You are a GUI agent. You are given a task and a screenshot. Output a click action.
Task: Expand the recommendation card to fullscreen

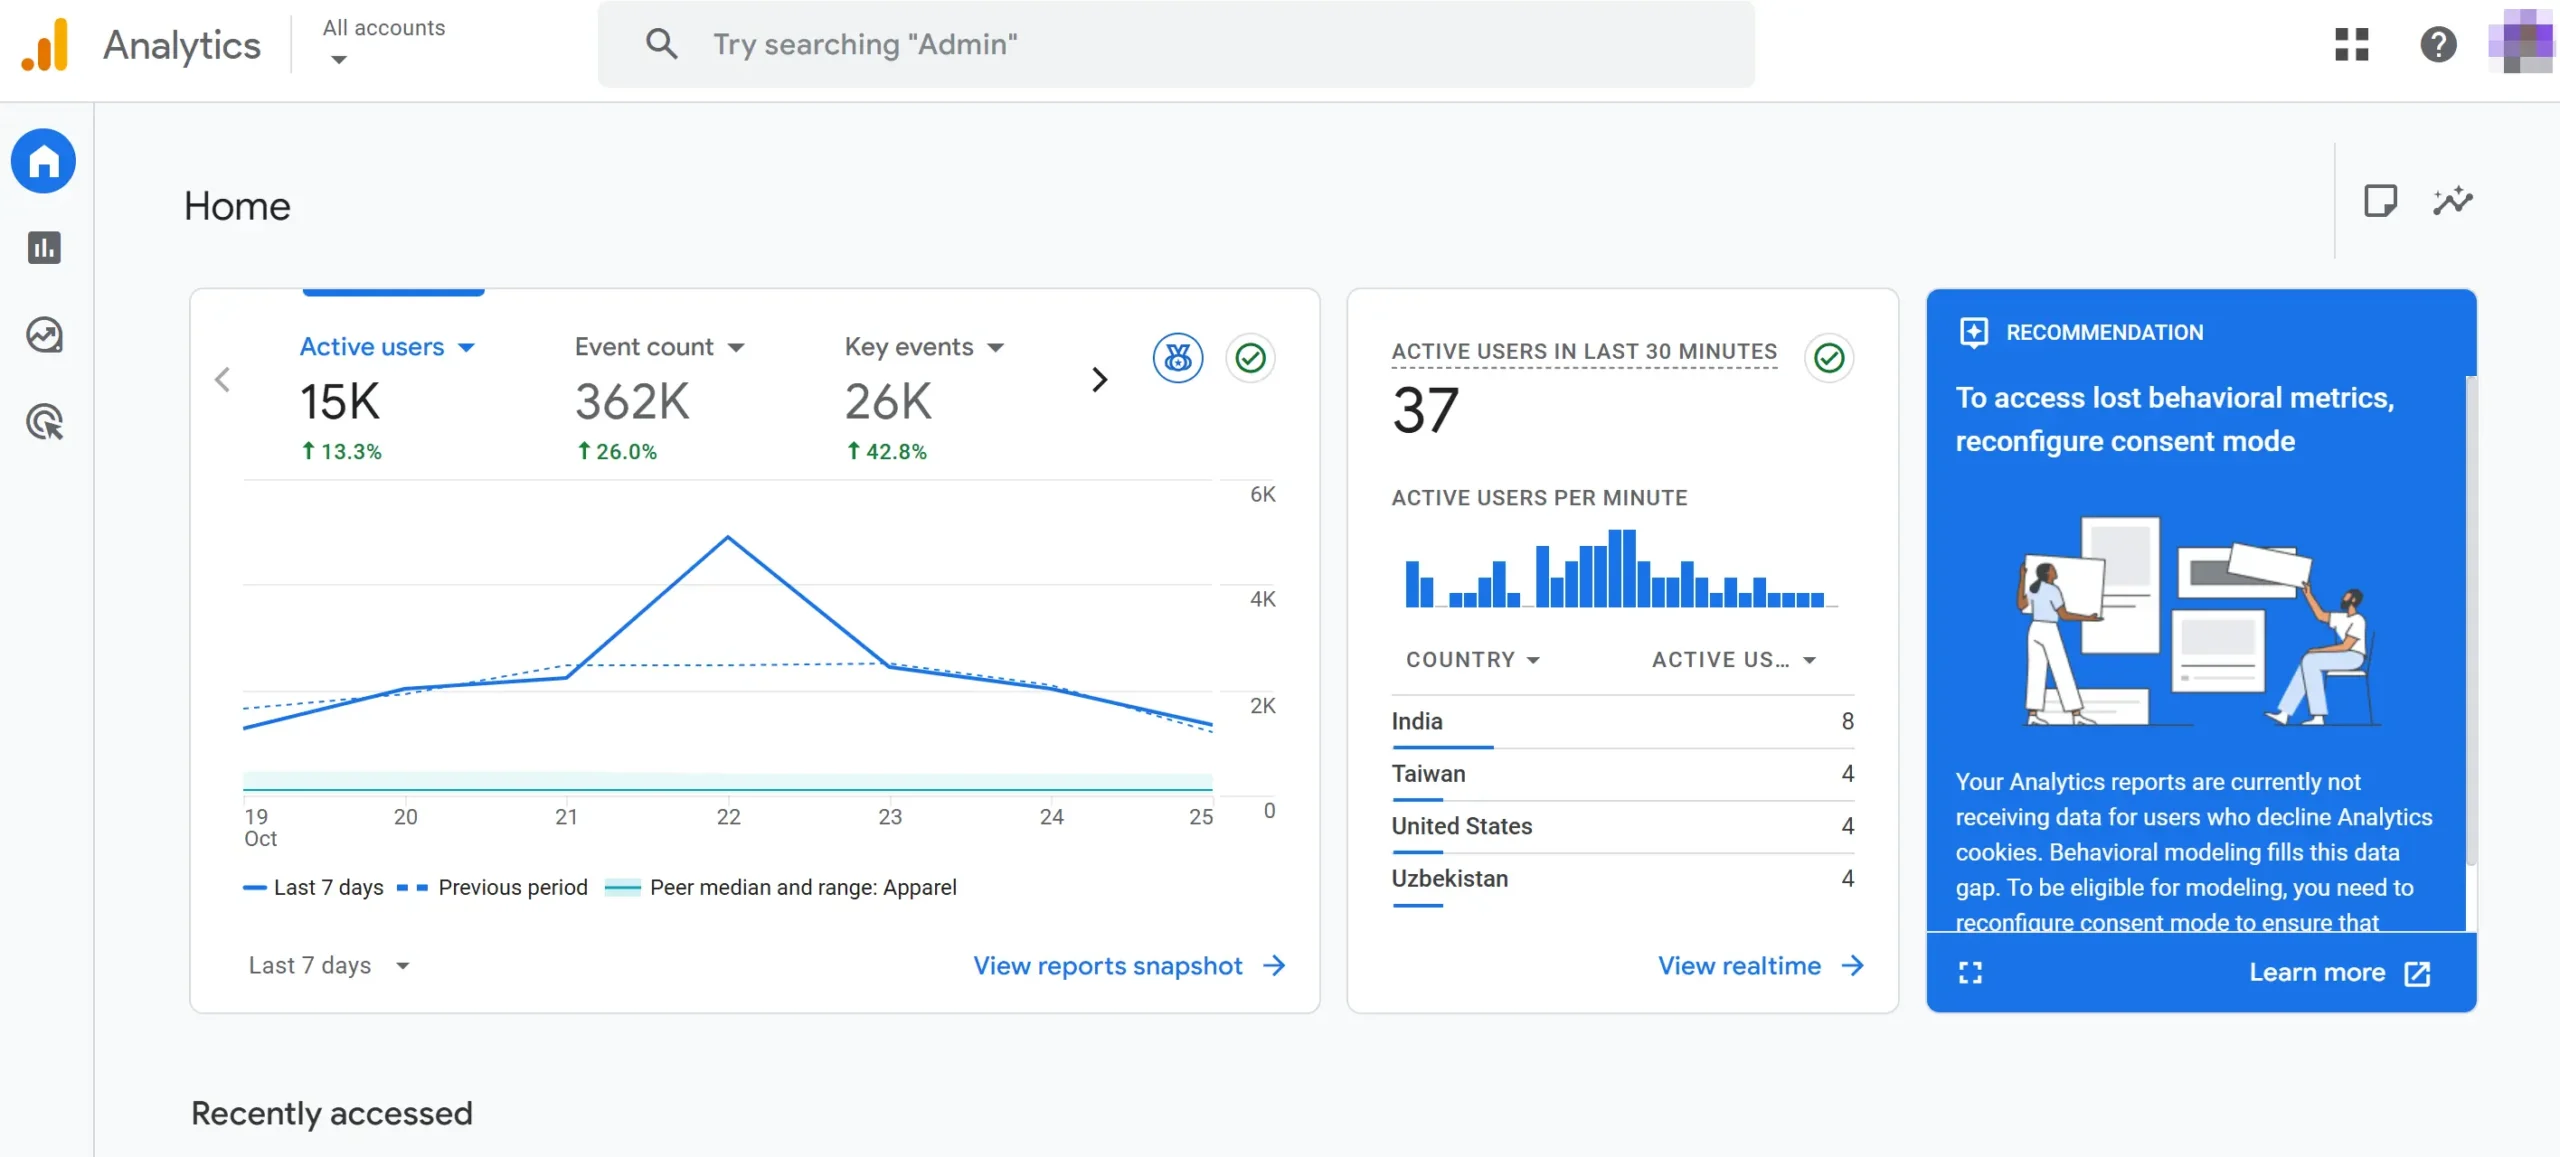tap(1970, 971)
